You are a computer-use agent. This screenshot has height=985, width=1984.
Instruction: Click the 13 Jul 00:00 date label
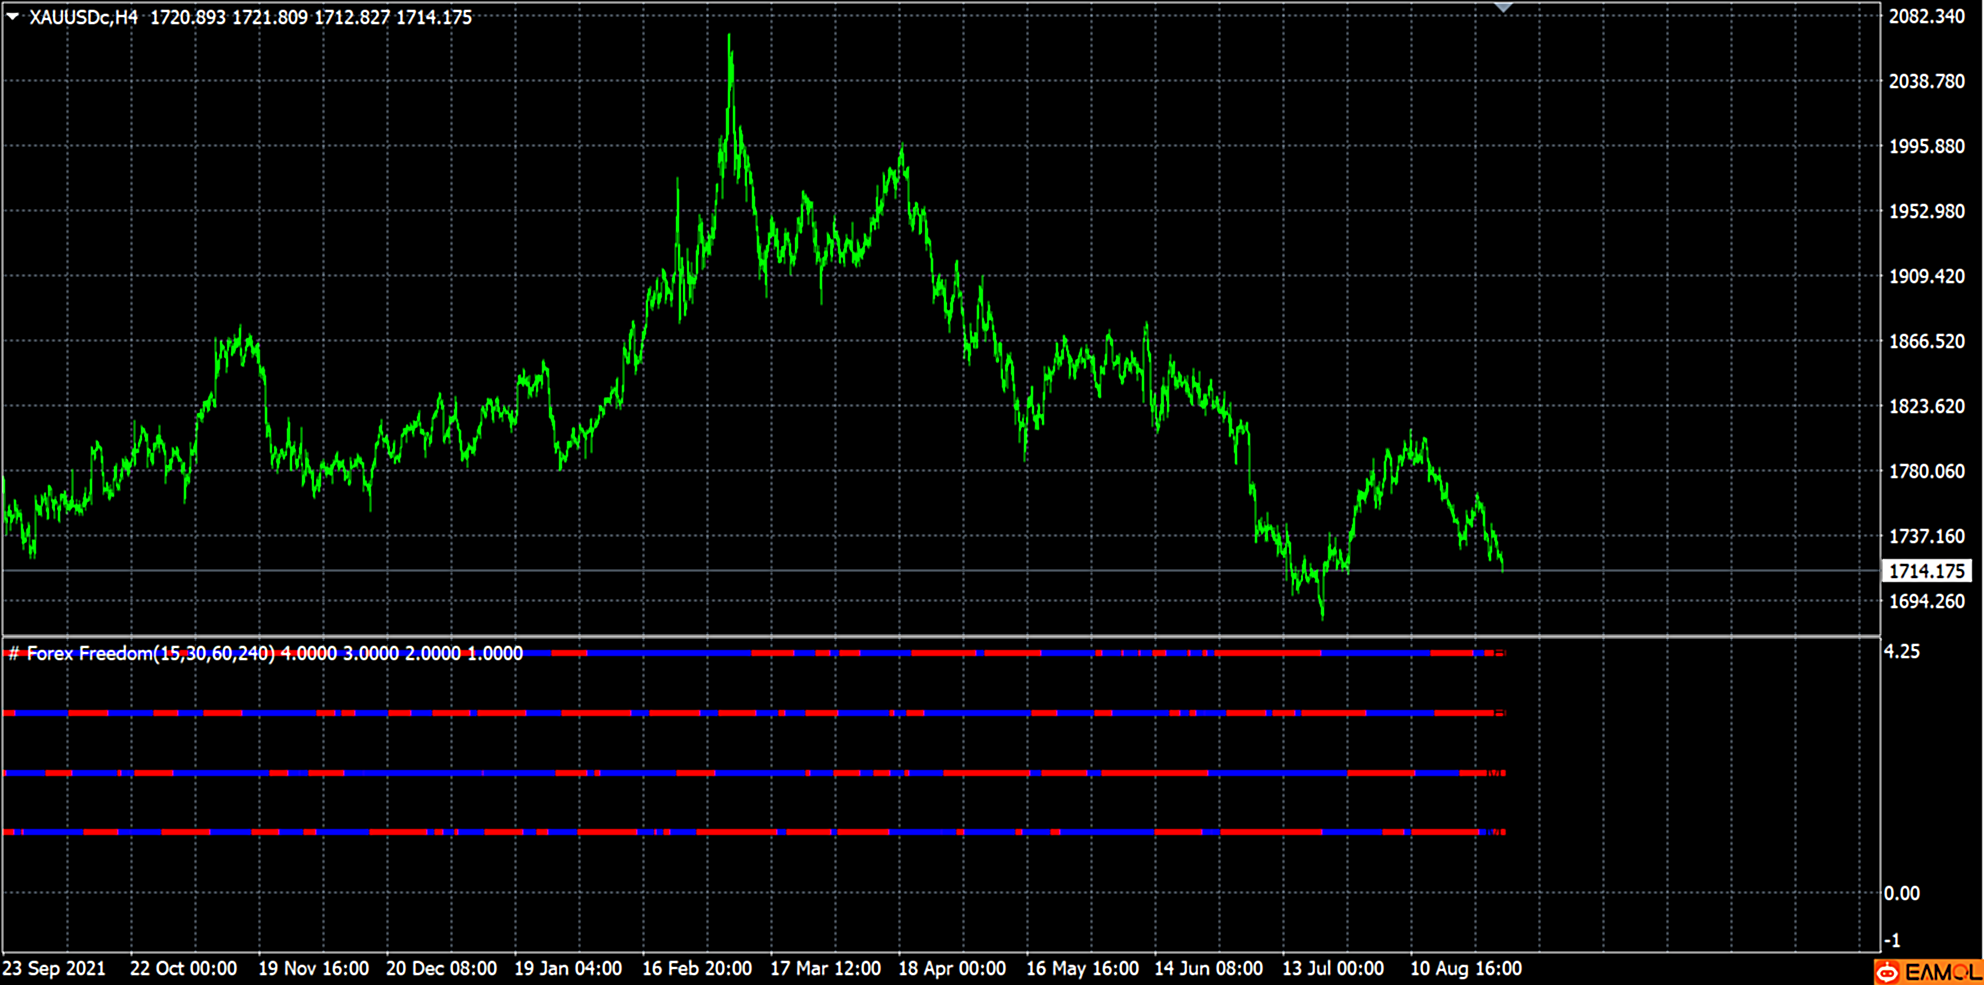(1333, 968)
